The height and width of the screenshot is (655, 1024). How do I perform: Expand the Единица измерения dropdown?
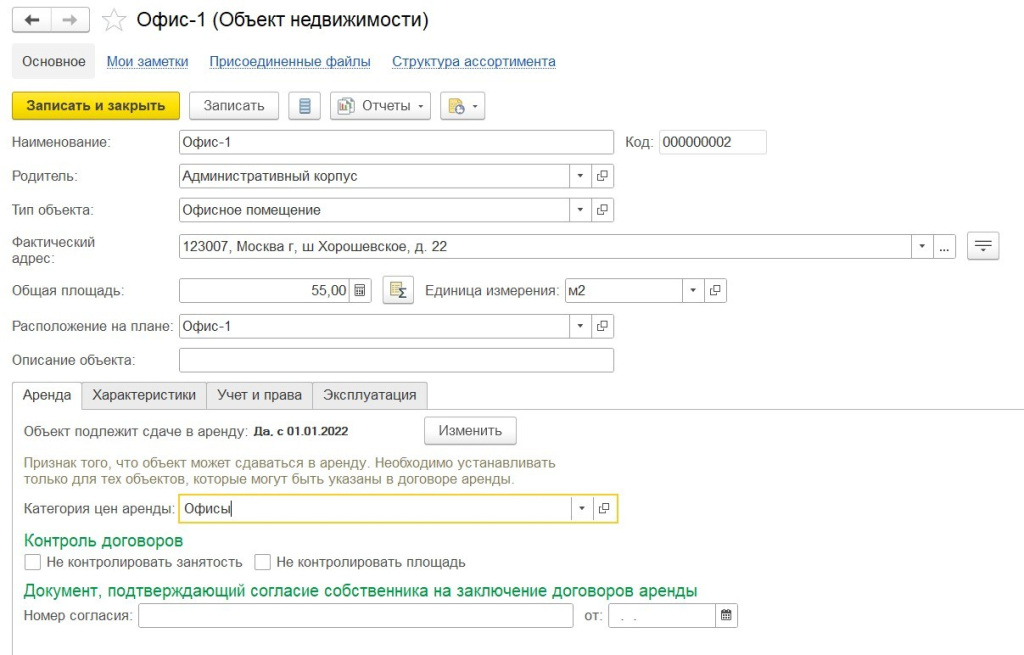pos(694,291)
